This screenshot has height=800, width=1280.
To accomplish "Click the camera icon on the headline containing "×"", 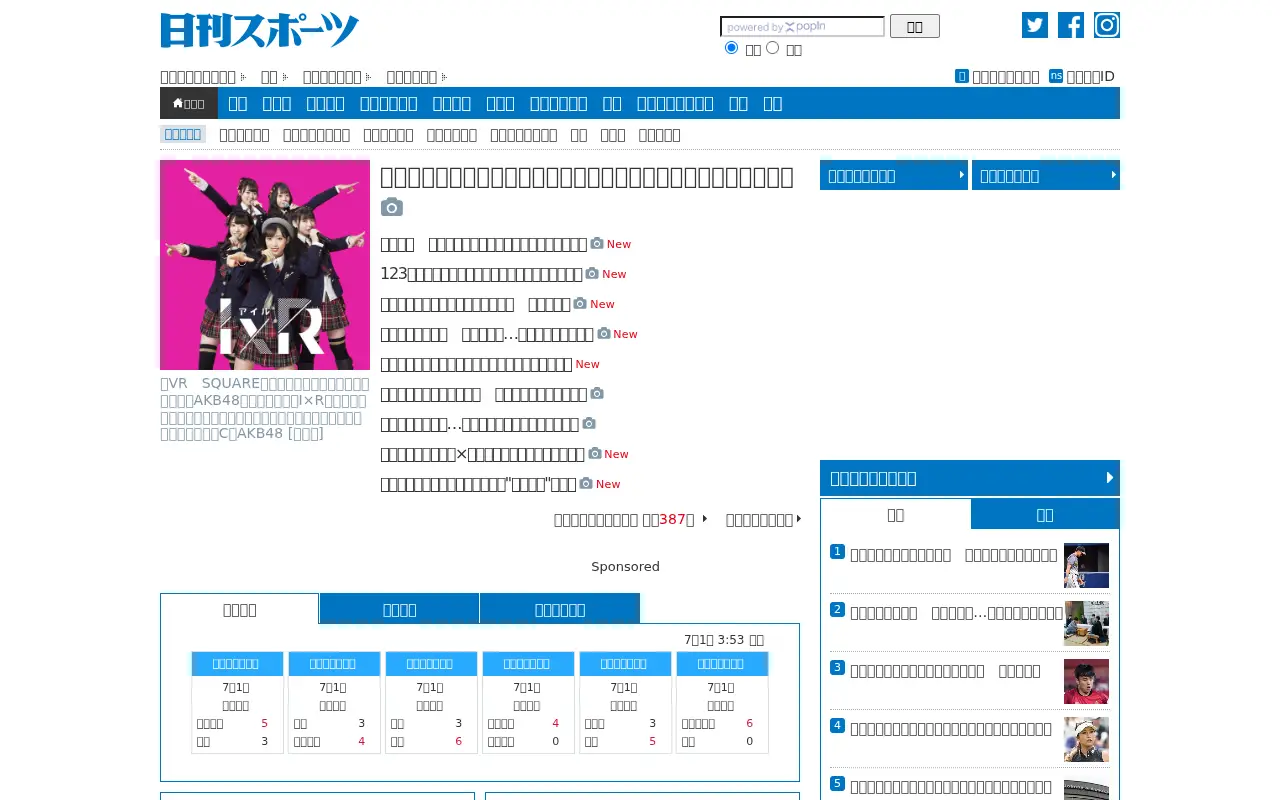I will [595, 453].
